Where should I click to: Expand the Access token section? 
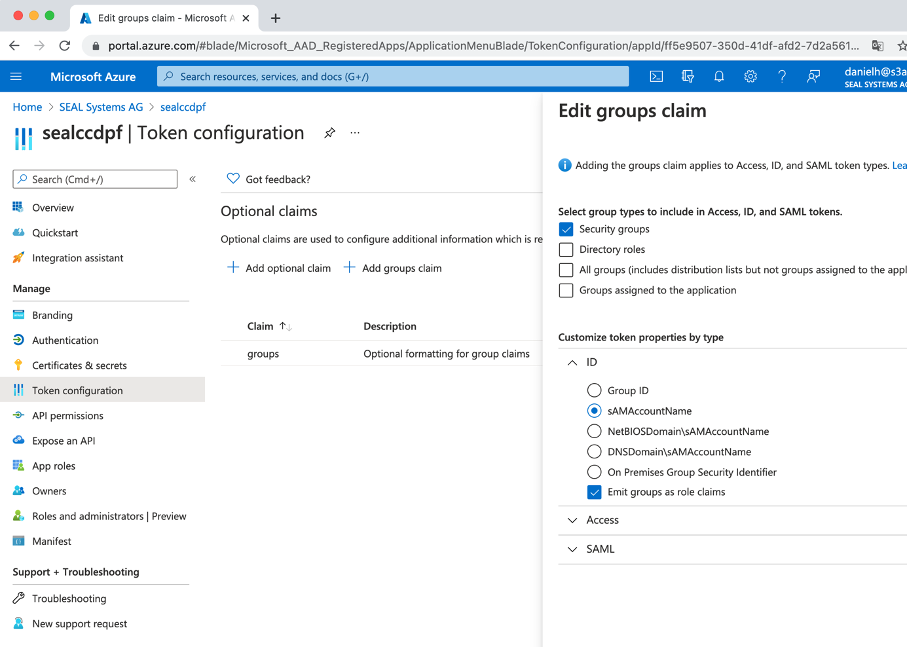[602, 520]
